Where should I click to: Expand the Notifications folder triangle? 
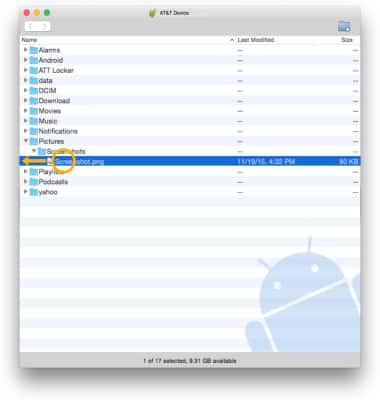(26, 131)
